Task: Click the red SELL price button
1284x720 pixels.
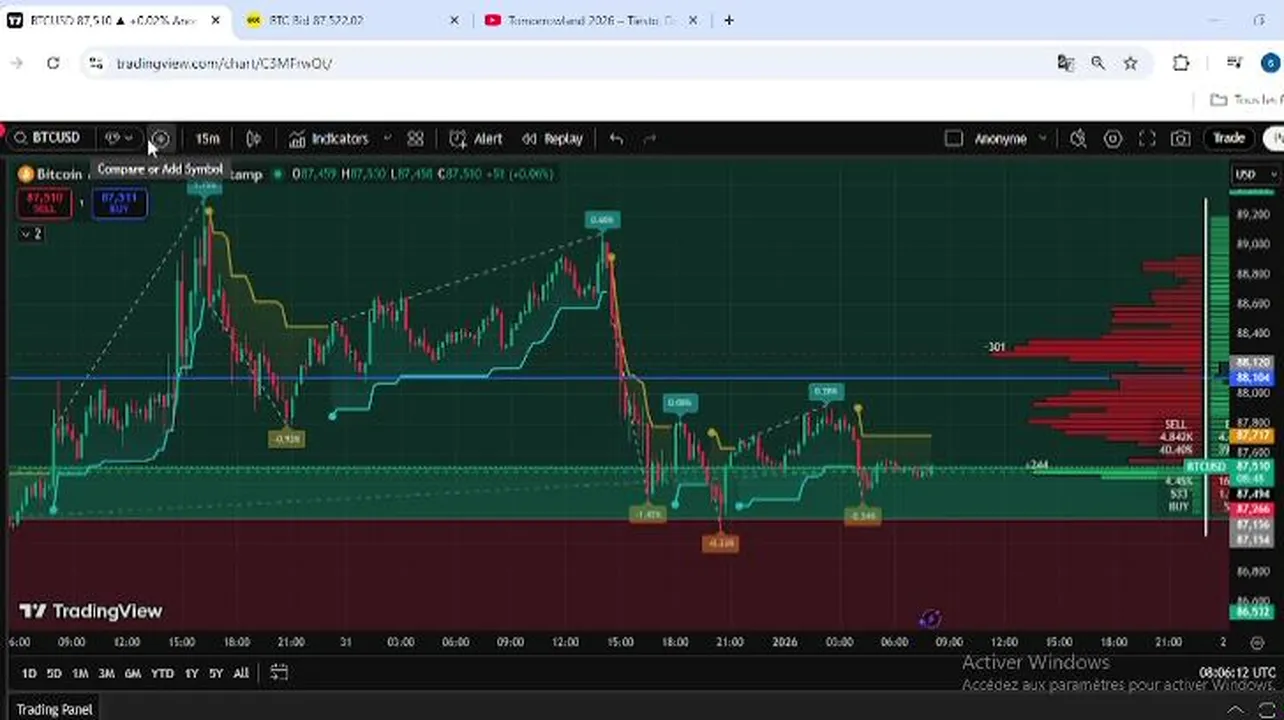Action: pos(44,203)
